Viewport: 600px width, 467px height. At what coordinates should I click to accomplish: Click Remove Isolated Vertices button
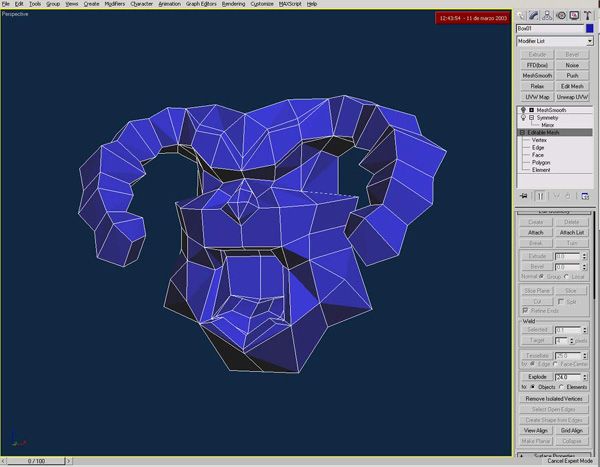pos(554,399)
